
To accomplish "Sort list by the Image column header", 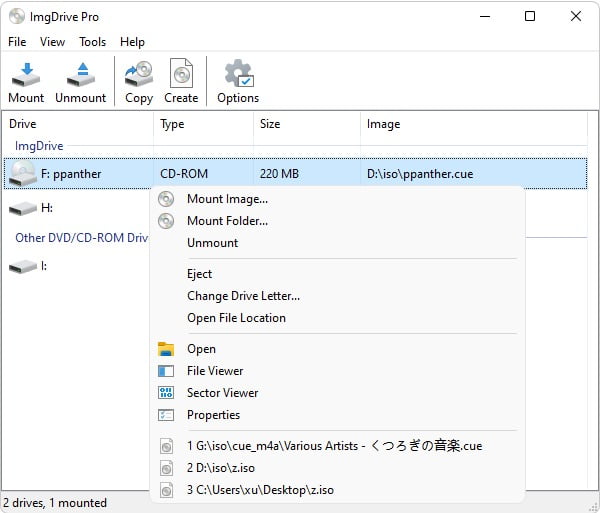I will [474, 124].
